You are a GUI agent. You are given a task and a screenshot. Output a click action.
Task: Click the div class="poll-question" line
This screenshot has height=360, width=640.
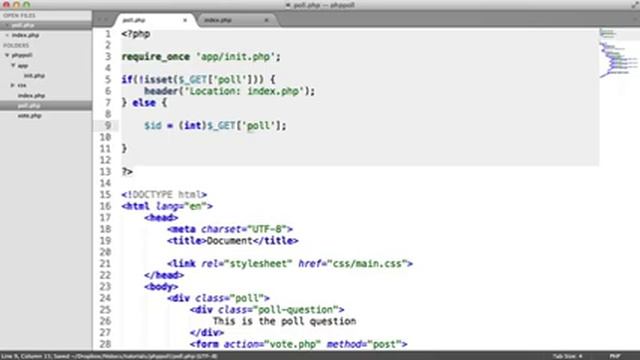[267, 310]
